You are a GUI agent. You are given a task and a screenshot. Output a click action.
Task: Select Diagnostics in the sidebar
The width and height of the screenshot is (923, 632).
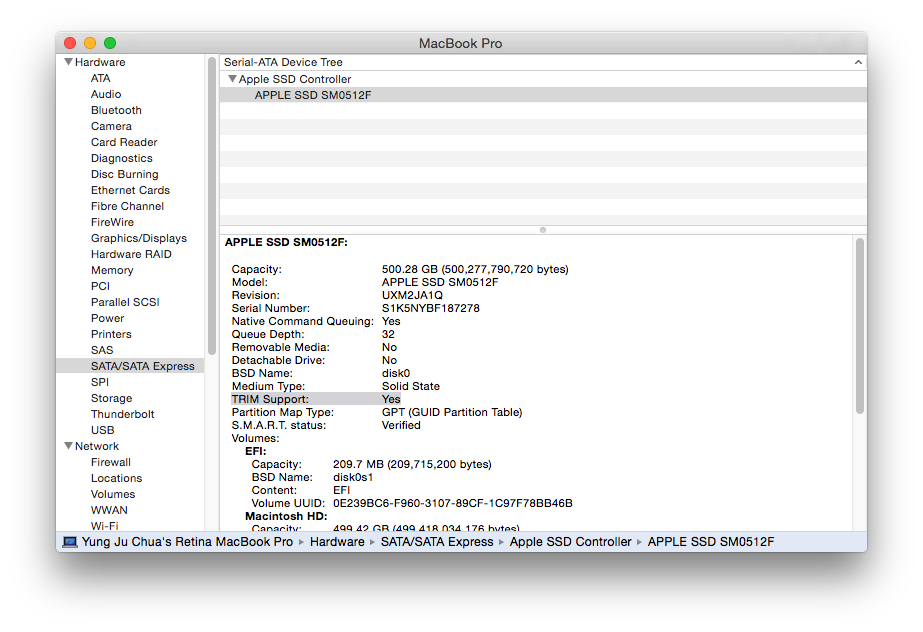(x=122, y=158)
